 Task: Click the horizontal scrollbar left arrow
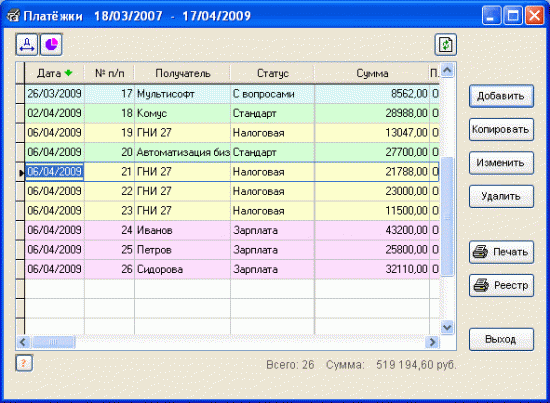[x=23, y=342]
